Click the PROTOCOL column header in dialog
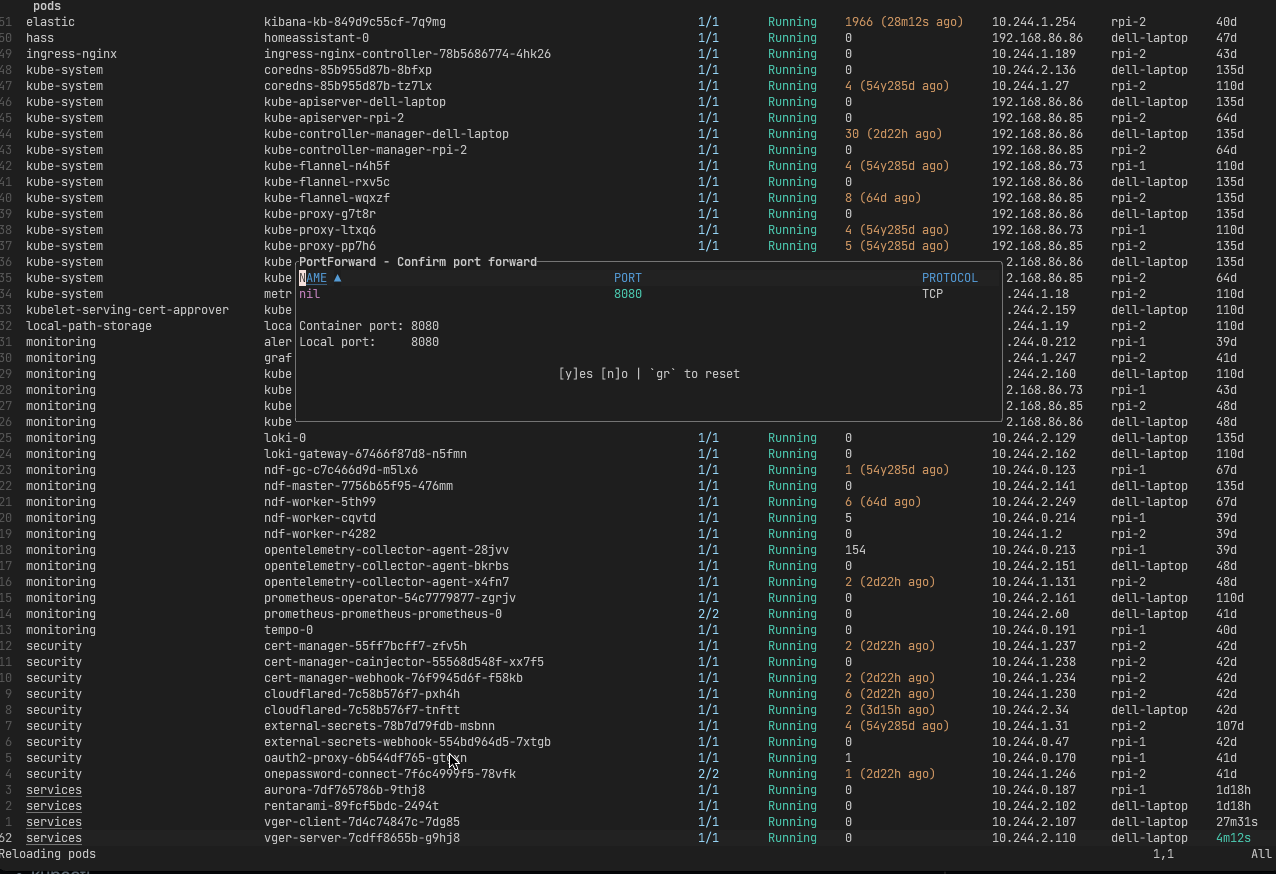The image size is (1276, 874). 950,278
